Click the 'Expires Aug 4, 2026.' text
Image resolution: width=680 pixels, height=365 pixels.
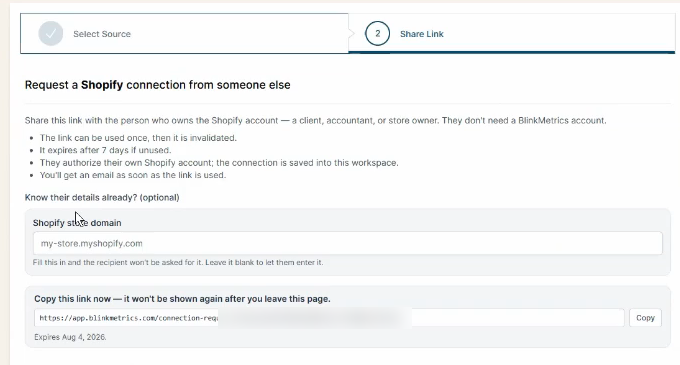[70, 337]
